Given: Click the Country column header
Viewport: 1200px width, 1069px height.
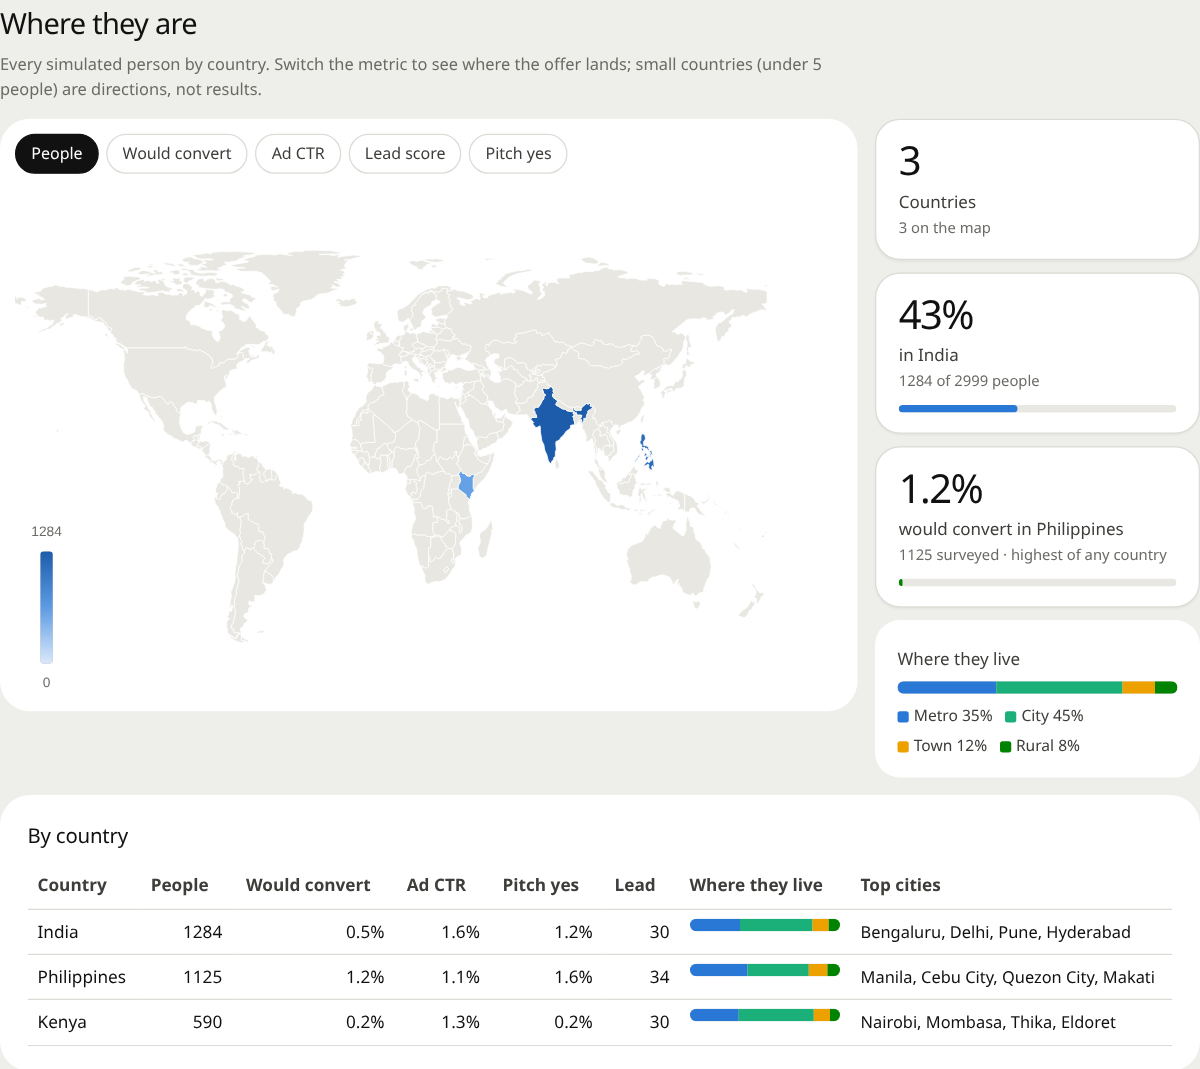Looking at the screenshot, I should pyautogui.click(x=72, y=885).
